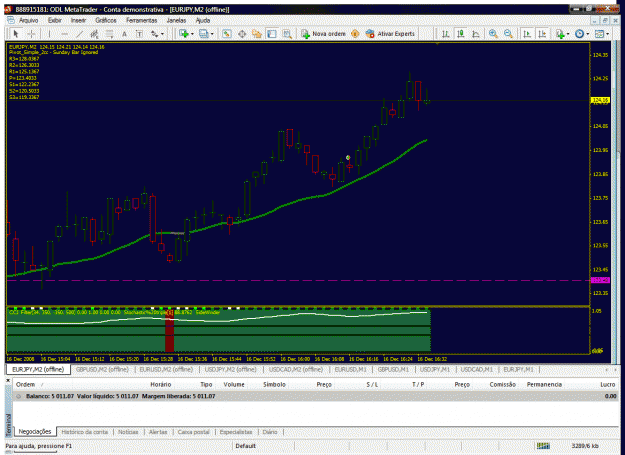This screenshot has height=455, width=625.
Task: Pick the vertical line drawing tool
Action: tap(49, 34)
